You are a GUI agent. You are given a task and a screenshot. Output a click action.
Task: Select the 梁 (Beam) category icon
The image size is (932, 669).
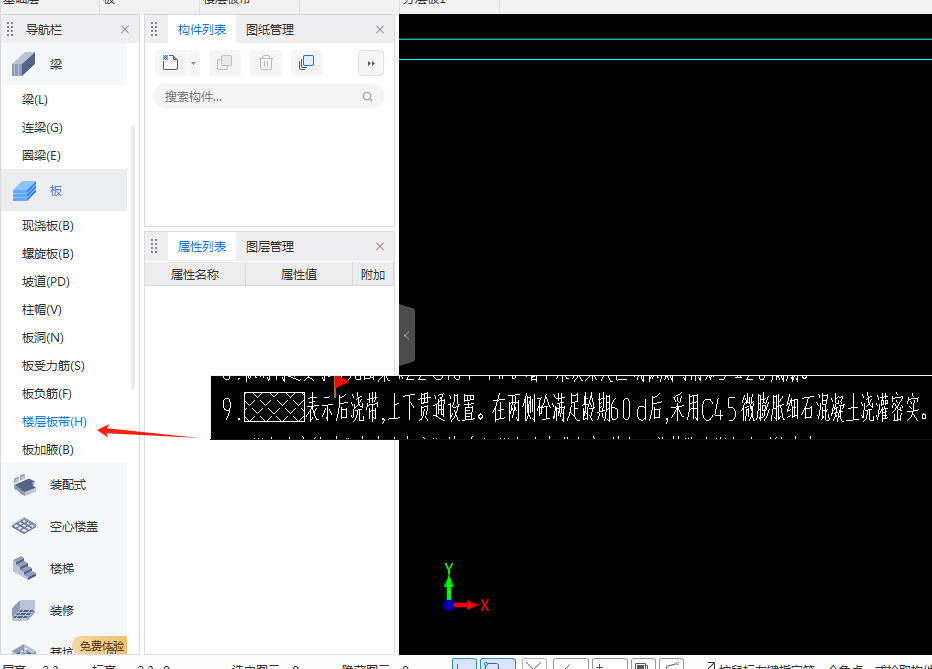pos(24,64)
